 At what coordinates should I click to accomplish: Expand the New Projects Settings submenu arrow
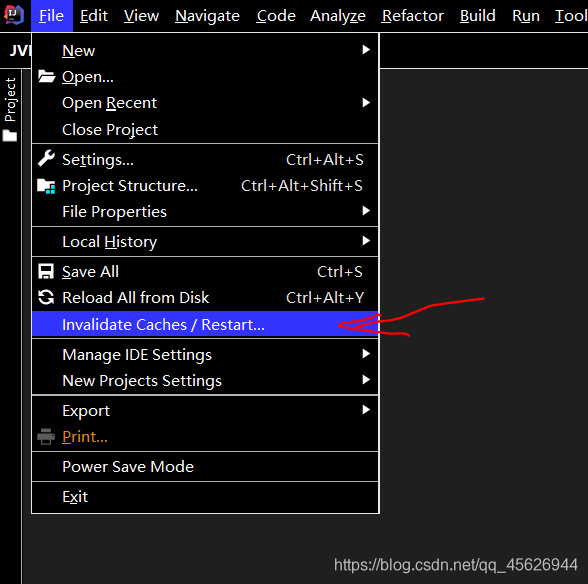point(366,380)
